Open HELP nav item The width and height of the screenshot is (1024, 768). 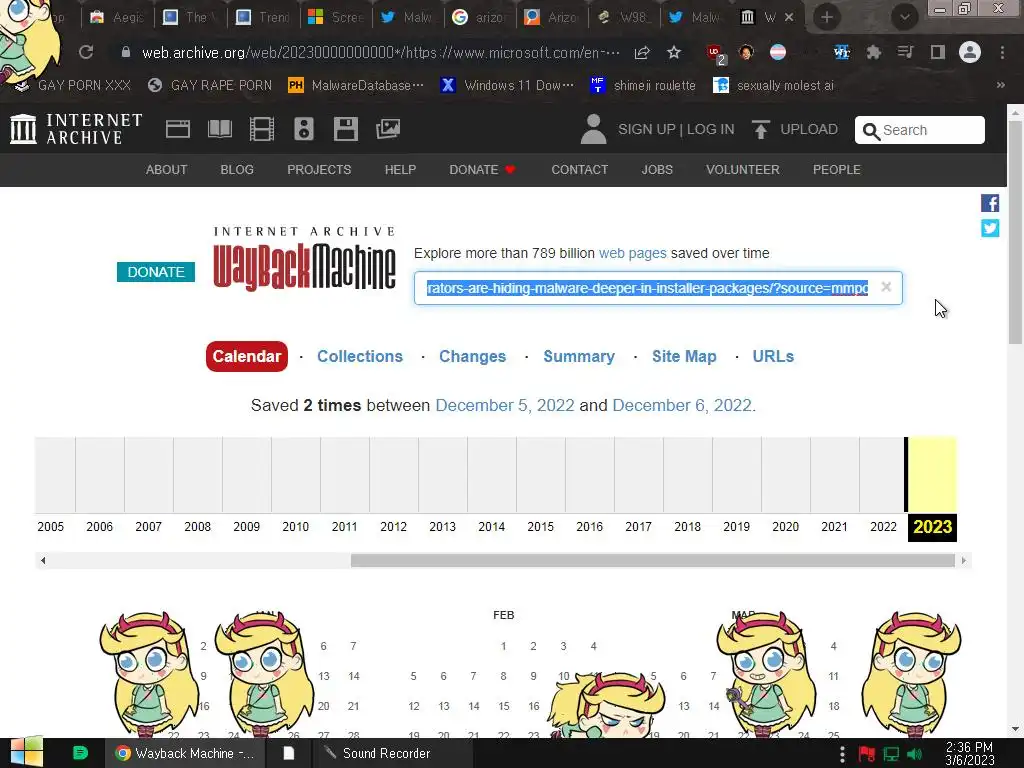click(400, 170)
